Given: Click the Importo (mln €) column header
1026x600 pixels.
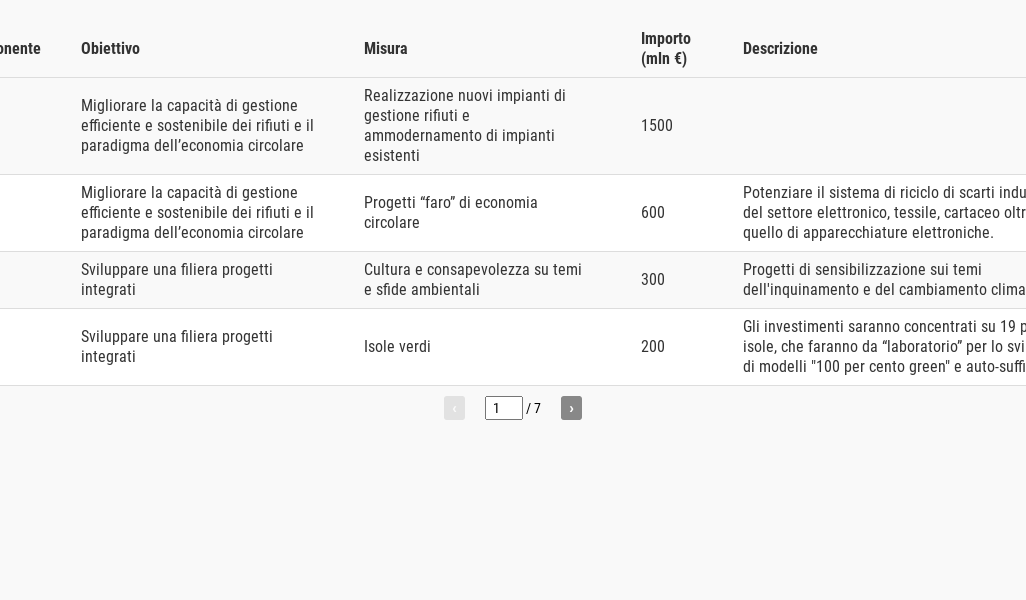Looking at the screenshot, I should coord(666,49).
